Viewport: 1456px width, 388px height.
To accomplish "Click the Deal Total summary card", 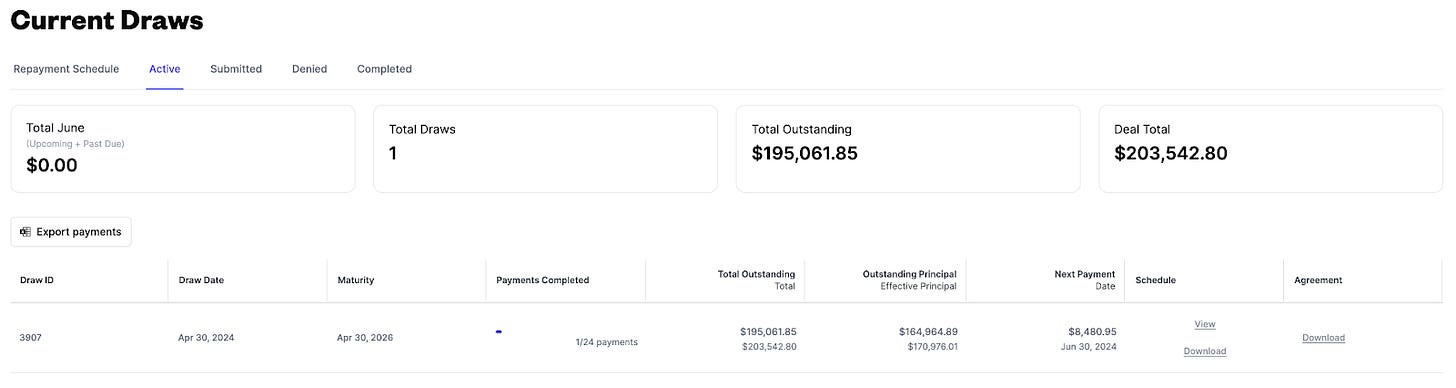I will [x=1271, y=149].
